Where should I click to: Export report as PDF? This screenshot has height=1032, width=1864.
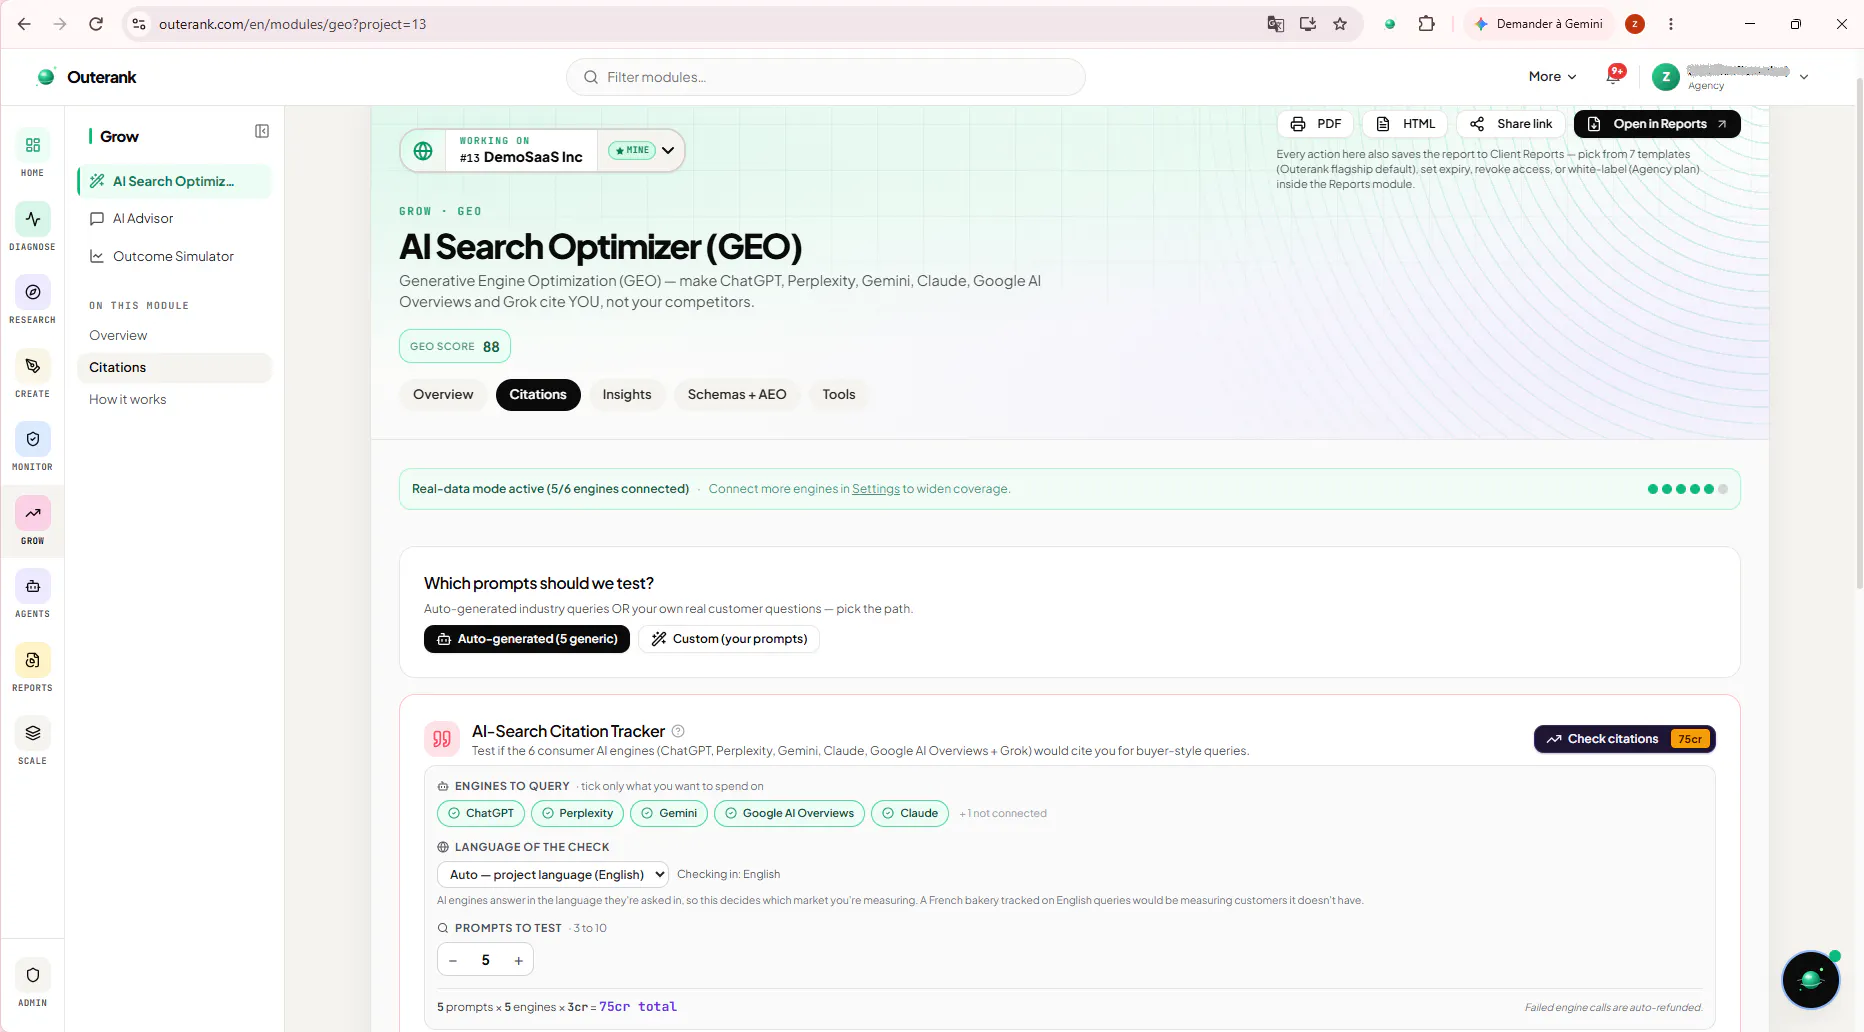tap(1316, 124)
